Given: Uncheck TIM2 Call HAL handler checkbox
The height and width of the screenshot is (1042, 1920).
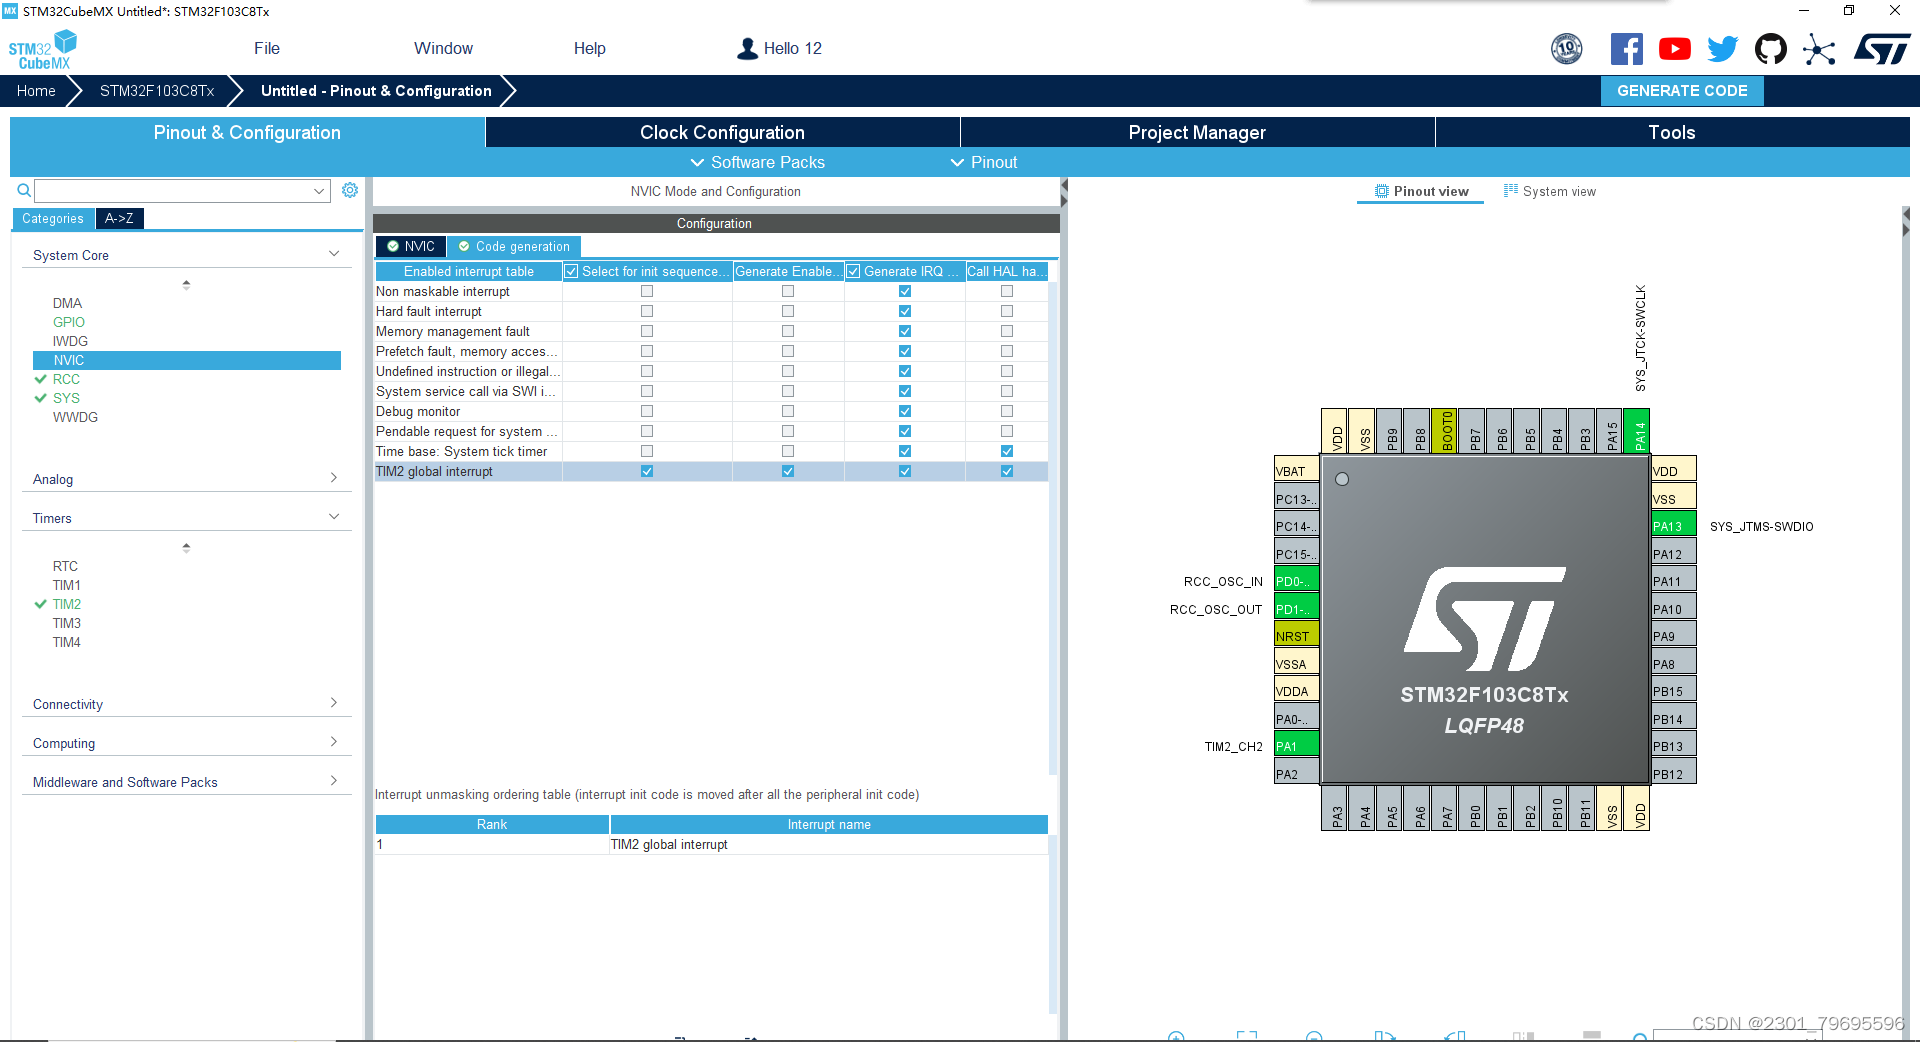Looking at the screenshot, I should 1007,471.
